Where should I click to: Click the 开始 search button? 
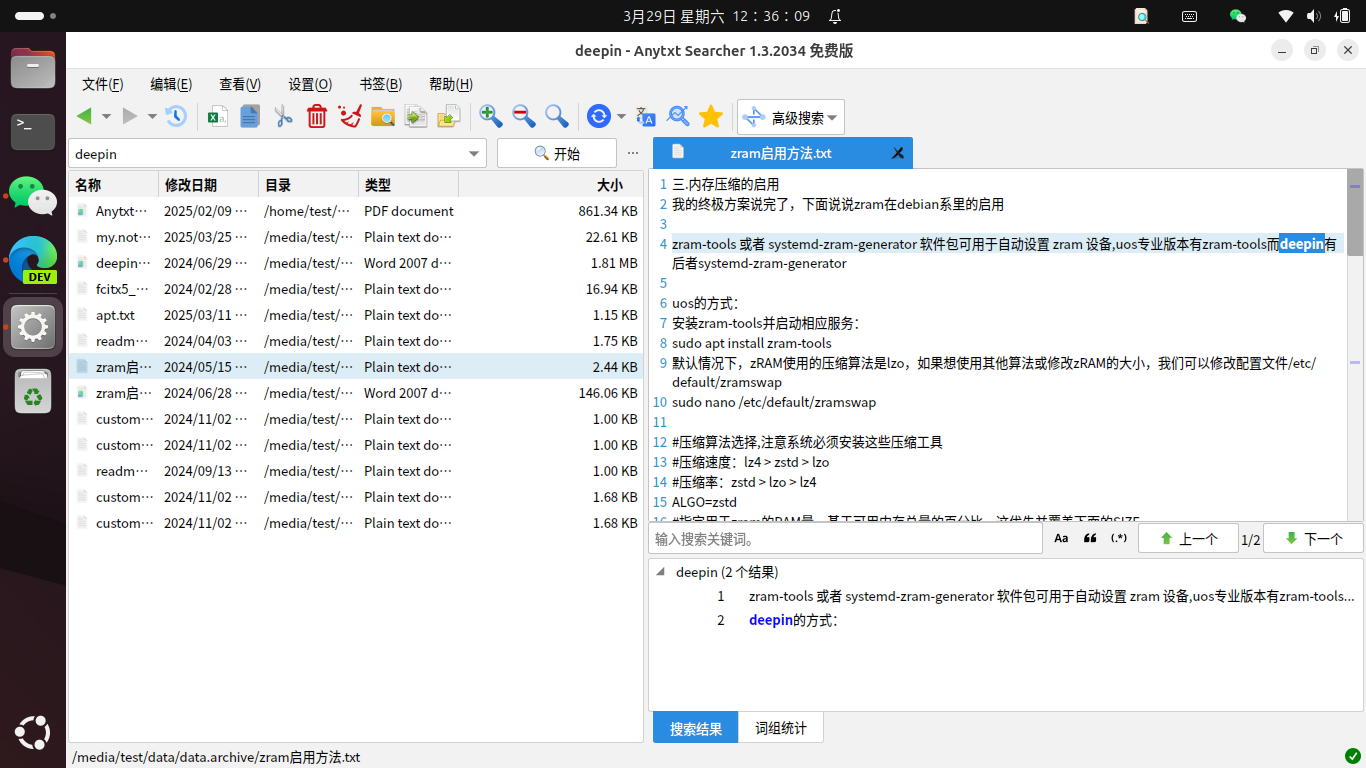click(x=556, y=153)
